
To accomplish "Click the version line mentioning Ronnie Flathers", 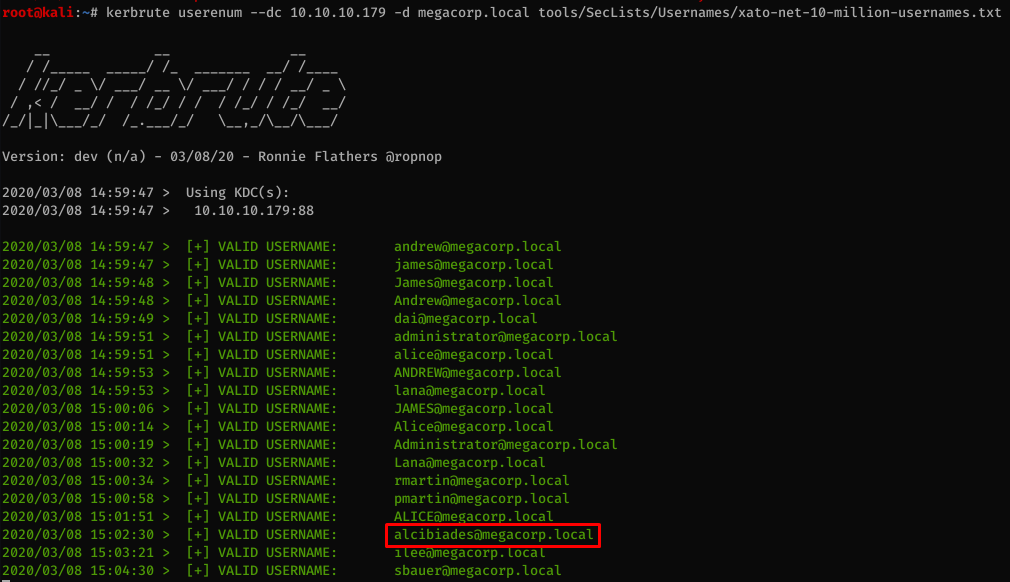I will [x=222, y=157].
